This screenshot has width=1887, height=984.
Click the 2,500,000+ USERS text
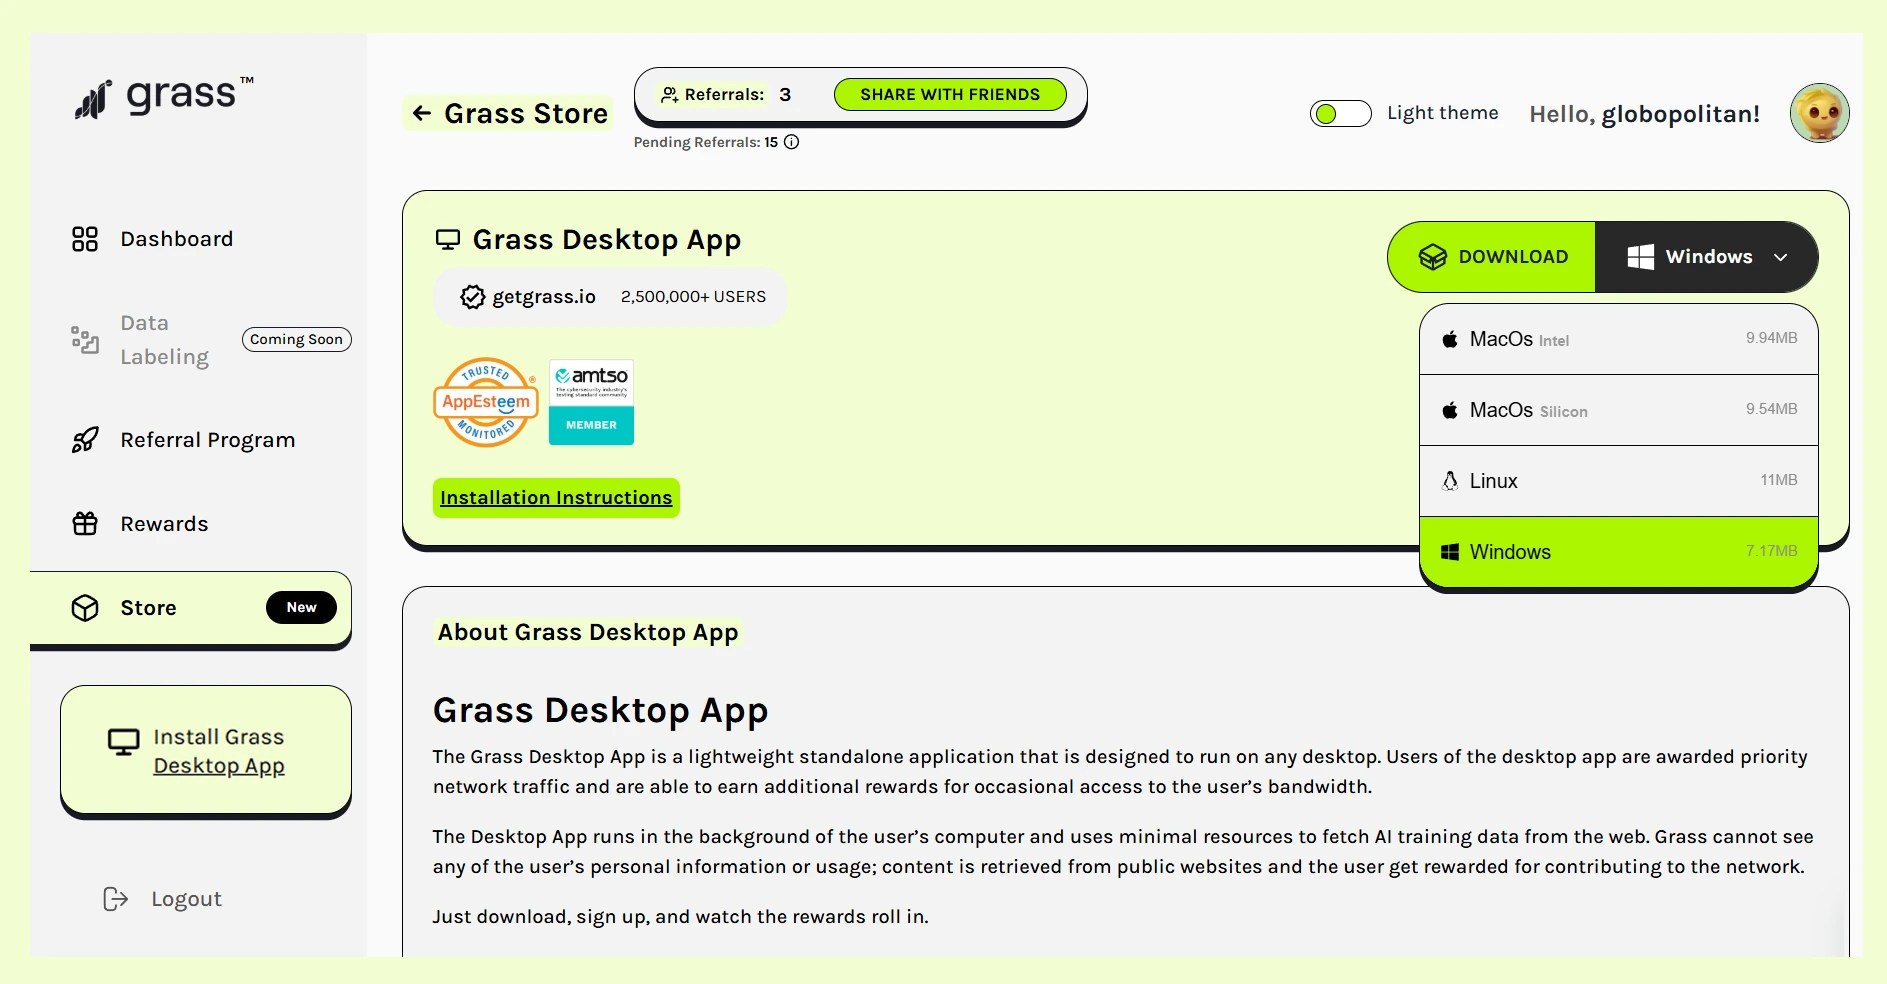(x=694, y=297)
